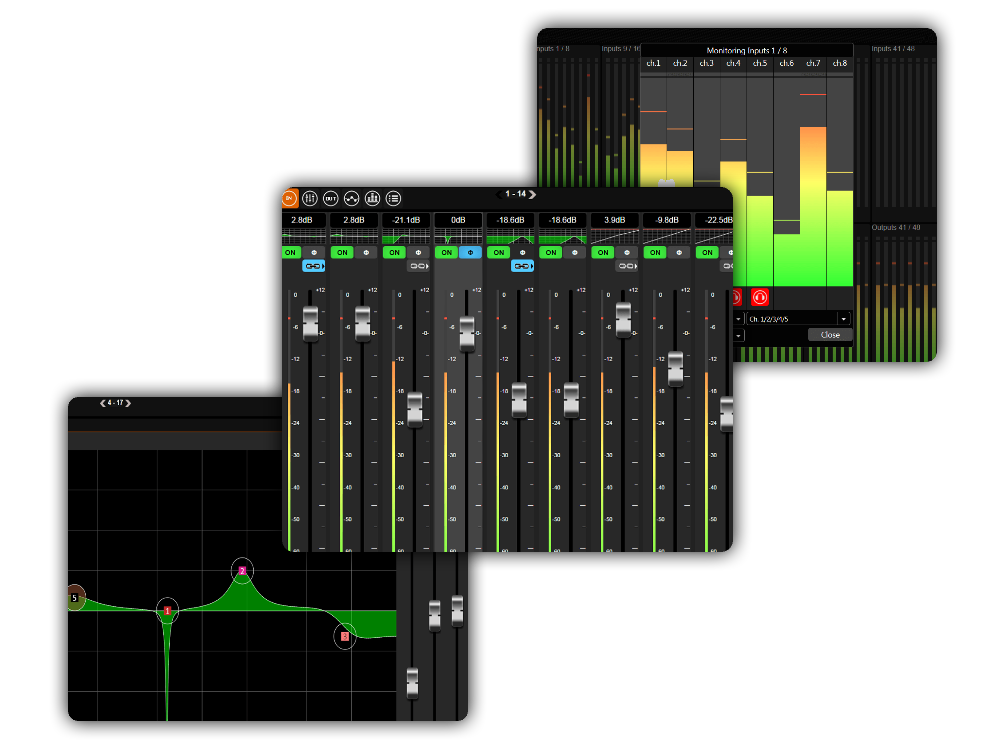Select the OUT icon in mixer toolbar
This screenshot has width=1000, height=750.
point(330,198)
